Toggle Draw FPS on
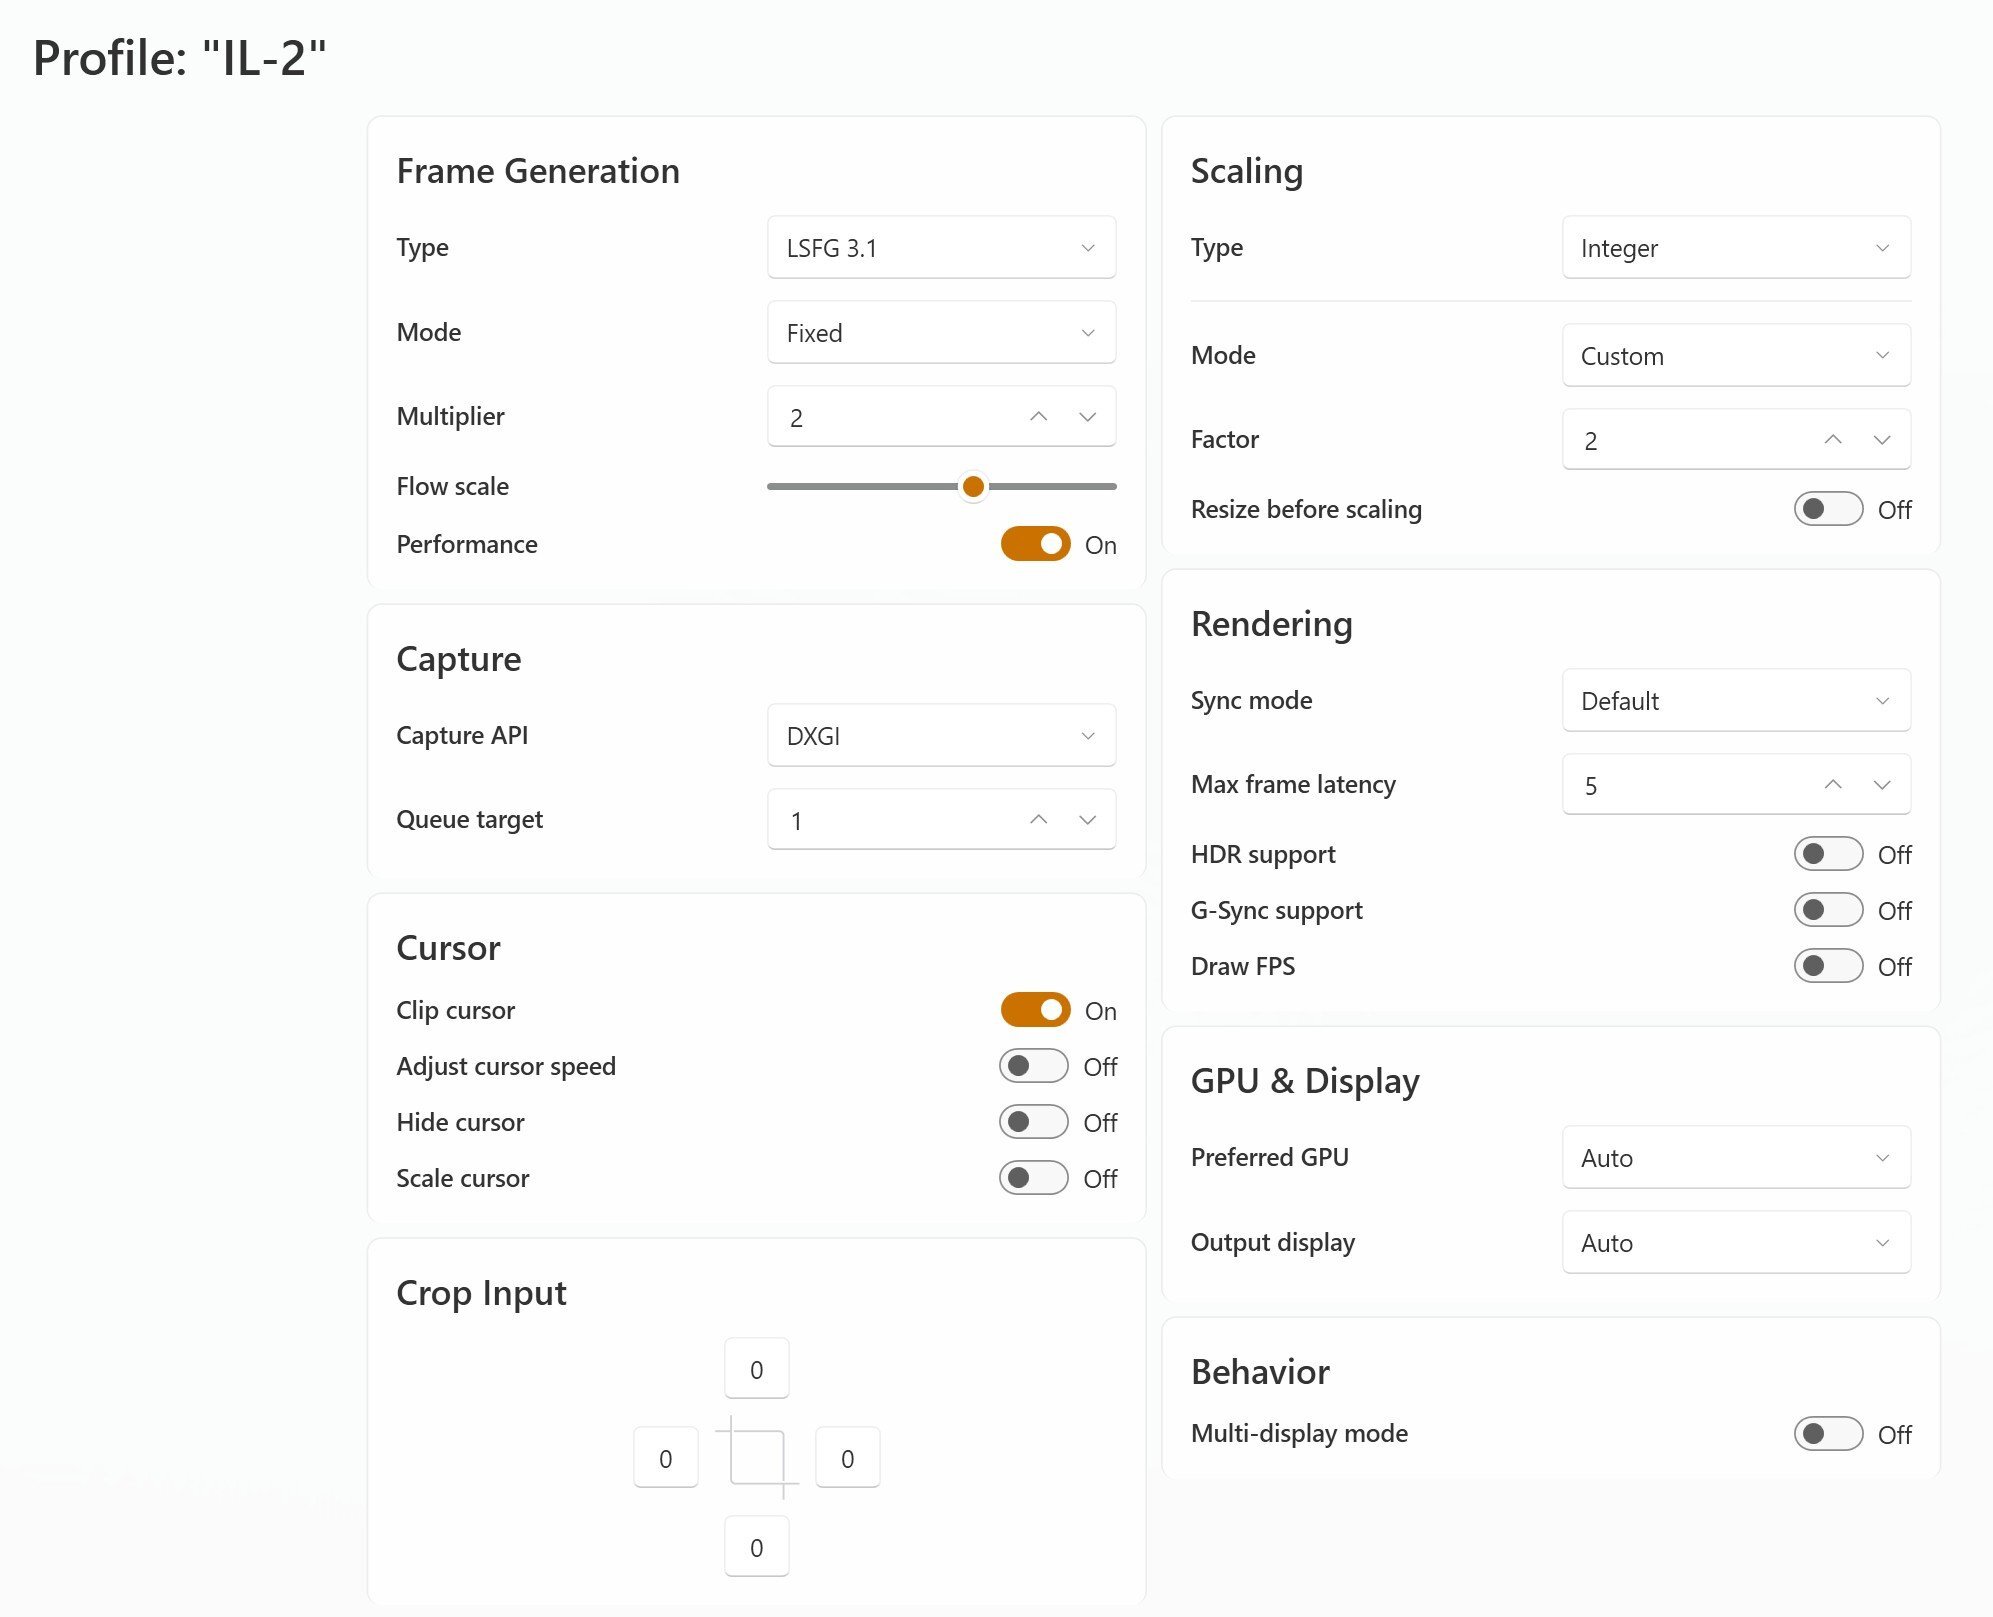The image size is (1993, 1617). coord(1827,966)
